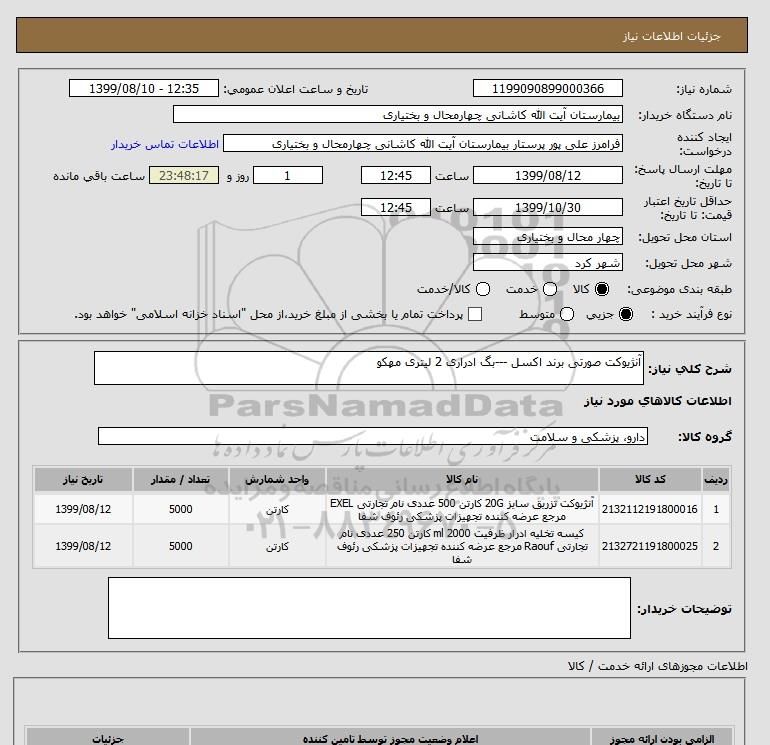Click the goods group field دارو، پزشکی و سلامت
The width and height of the screenshot is (770, 745).
click(x=373, y=436)
